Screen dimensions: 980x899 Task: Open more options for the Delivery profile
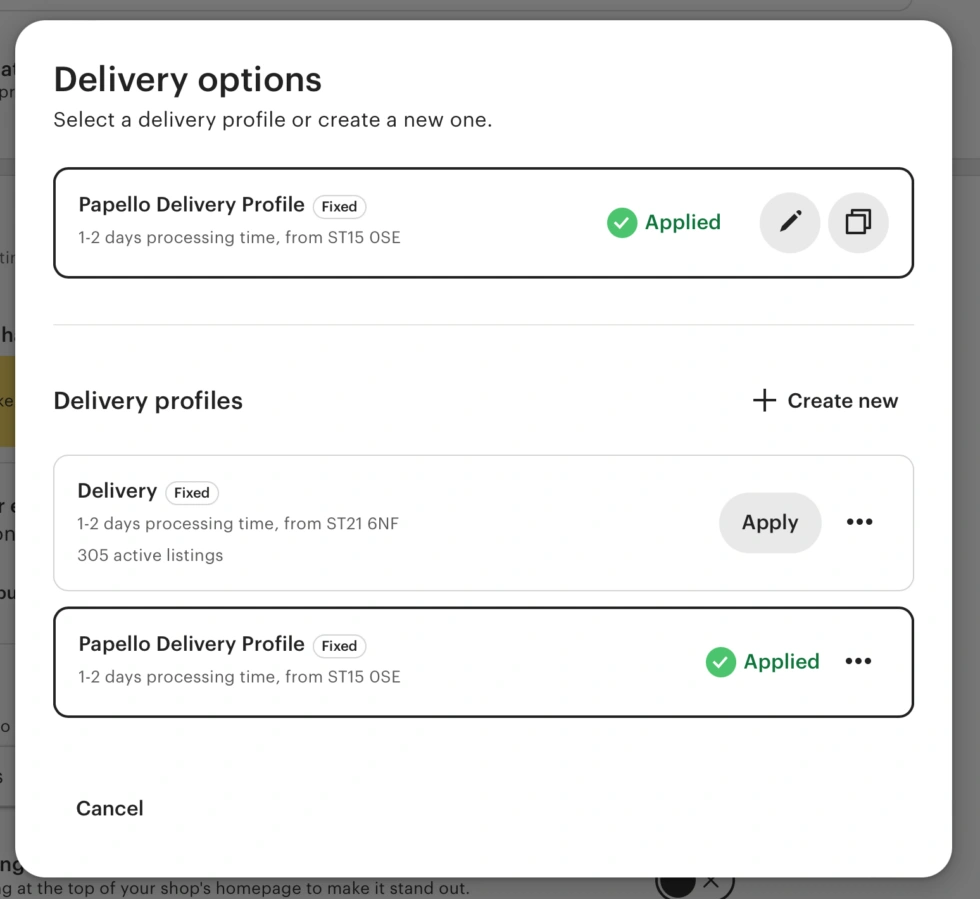[859, 522]
